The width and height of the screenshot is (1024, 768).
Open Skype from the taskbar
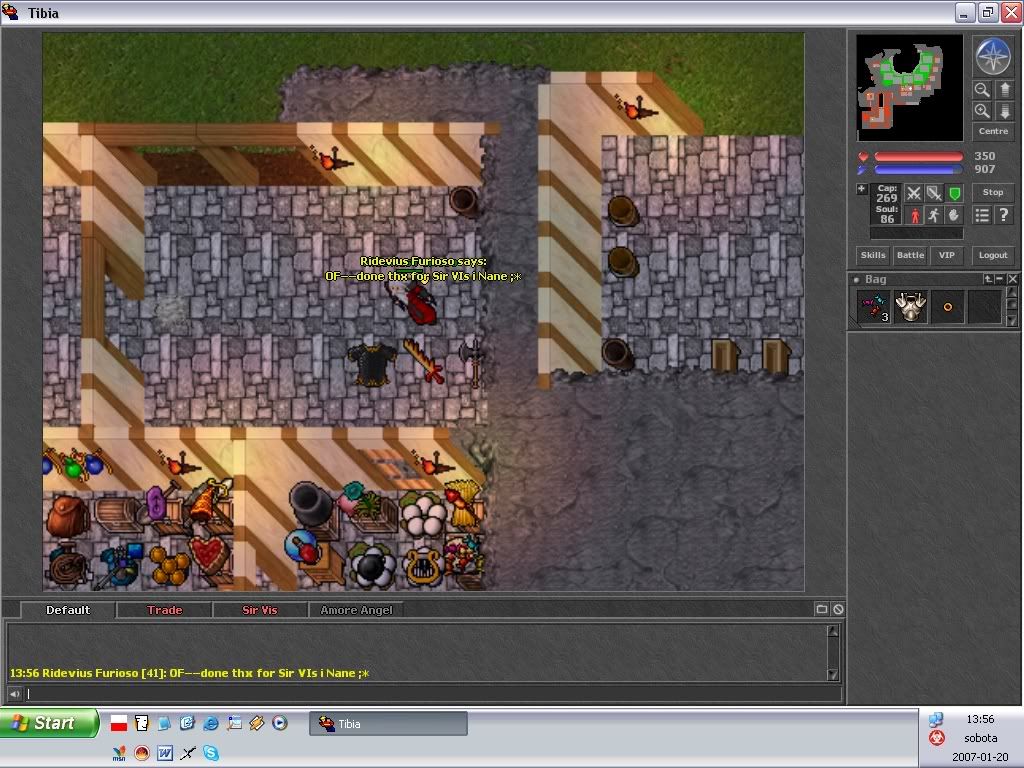211,753
